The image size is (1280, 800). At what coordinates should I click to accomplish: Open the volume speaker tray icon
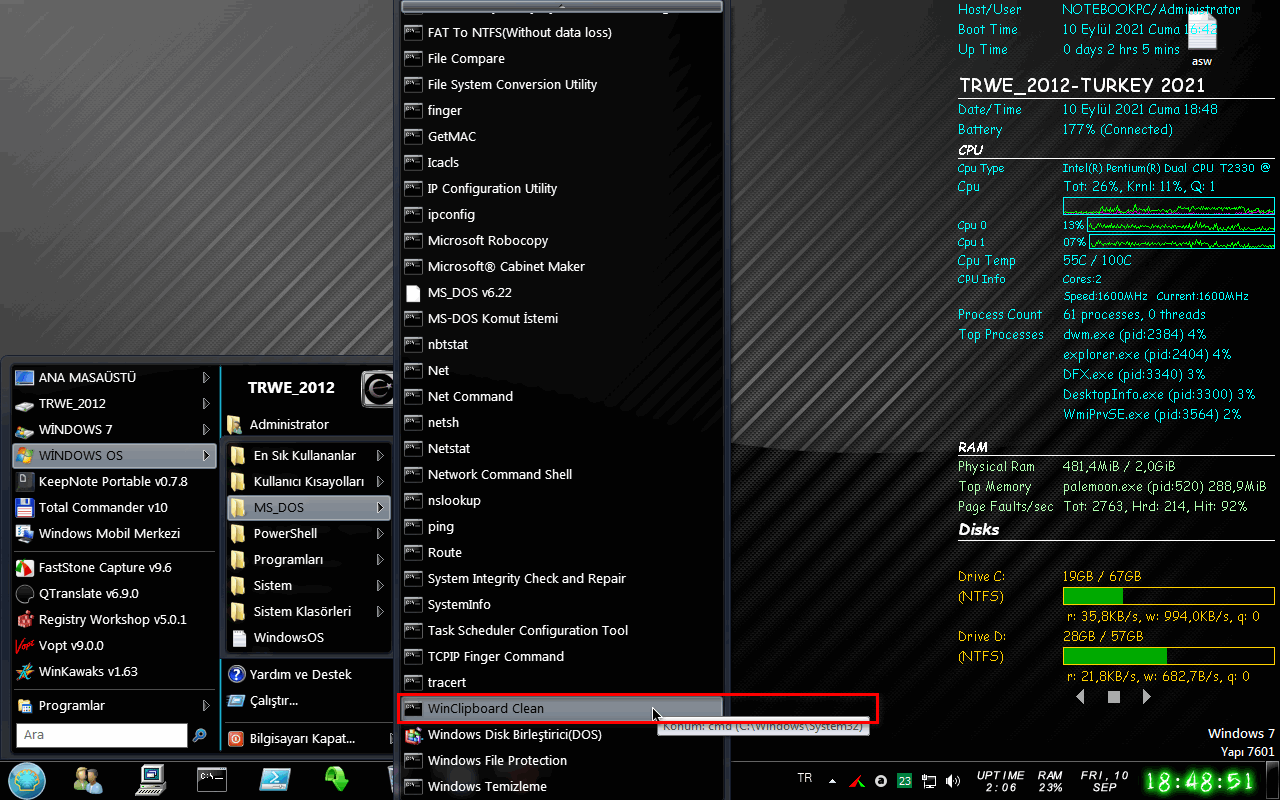952,780
